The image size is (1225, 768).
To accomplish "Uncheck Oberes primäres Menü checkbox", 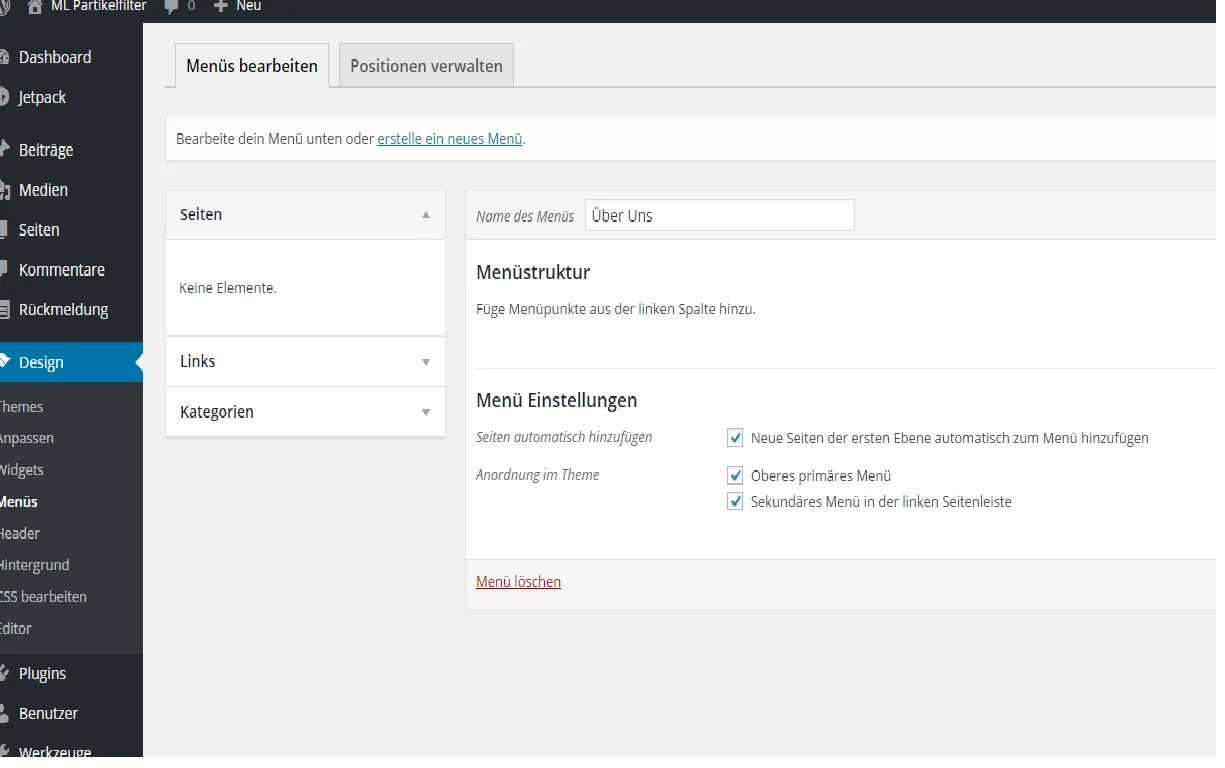I will click(x=735, y=476).
